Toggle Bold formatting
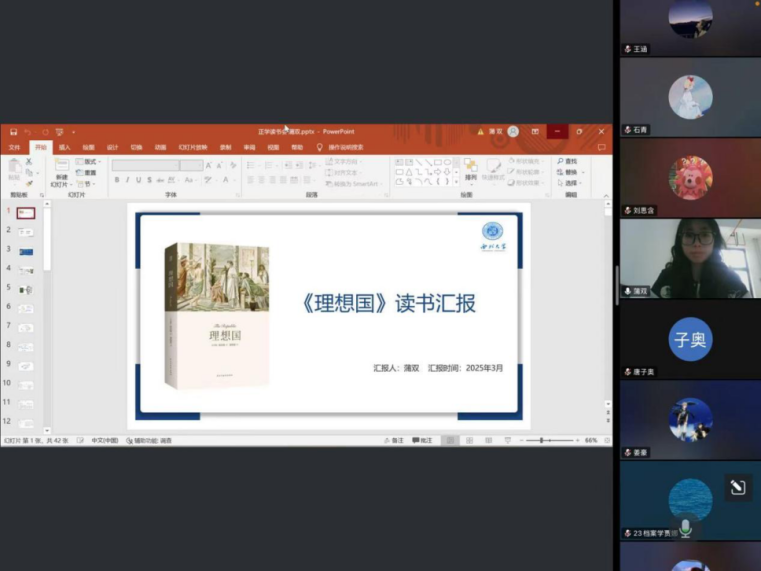The height and width of the screenshot is (571, 761). (x=116, y=180)
